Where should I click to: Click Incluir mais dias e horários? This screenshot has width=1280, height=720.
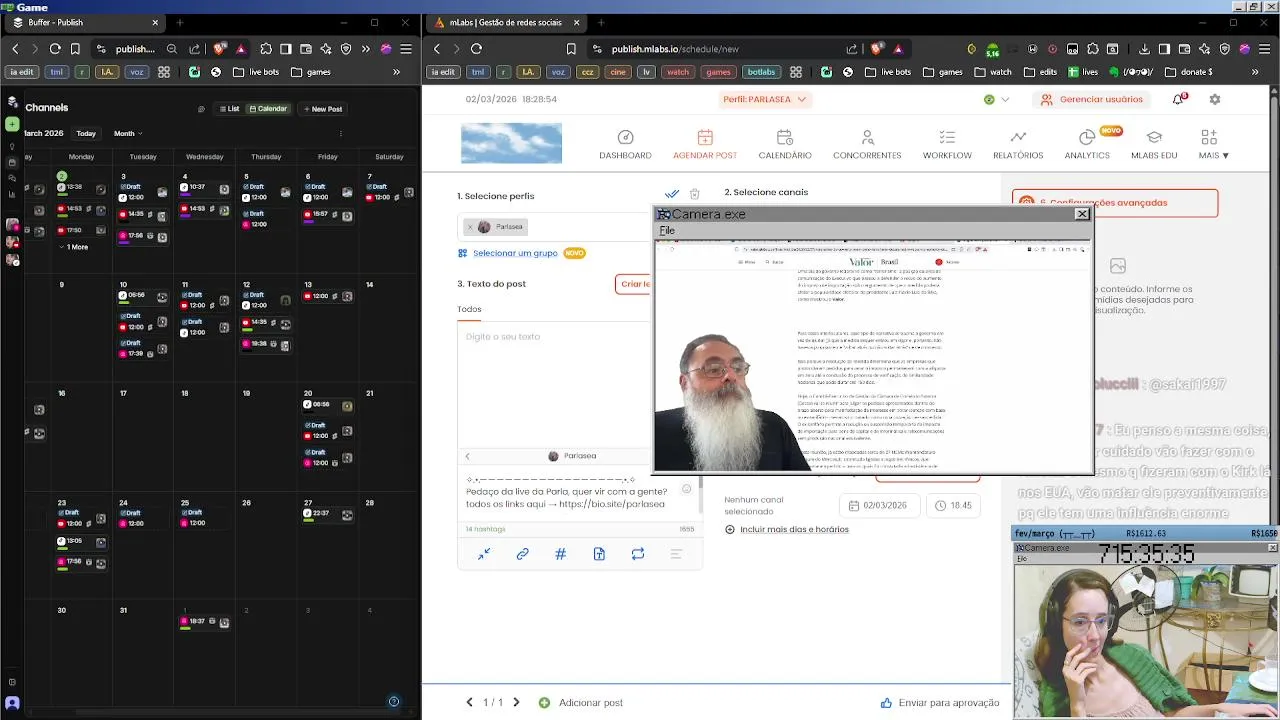pyautogui.click(x=794, y=529)
